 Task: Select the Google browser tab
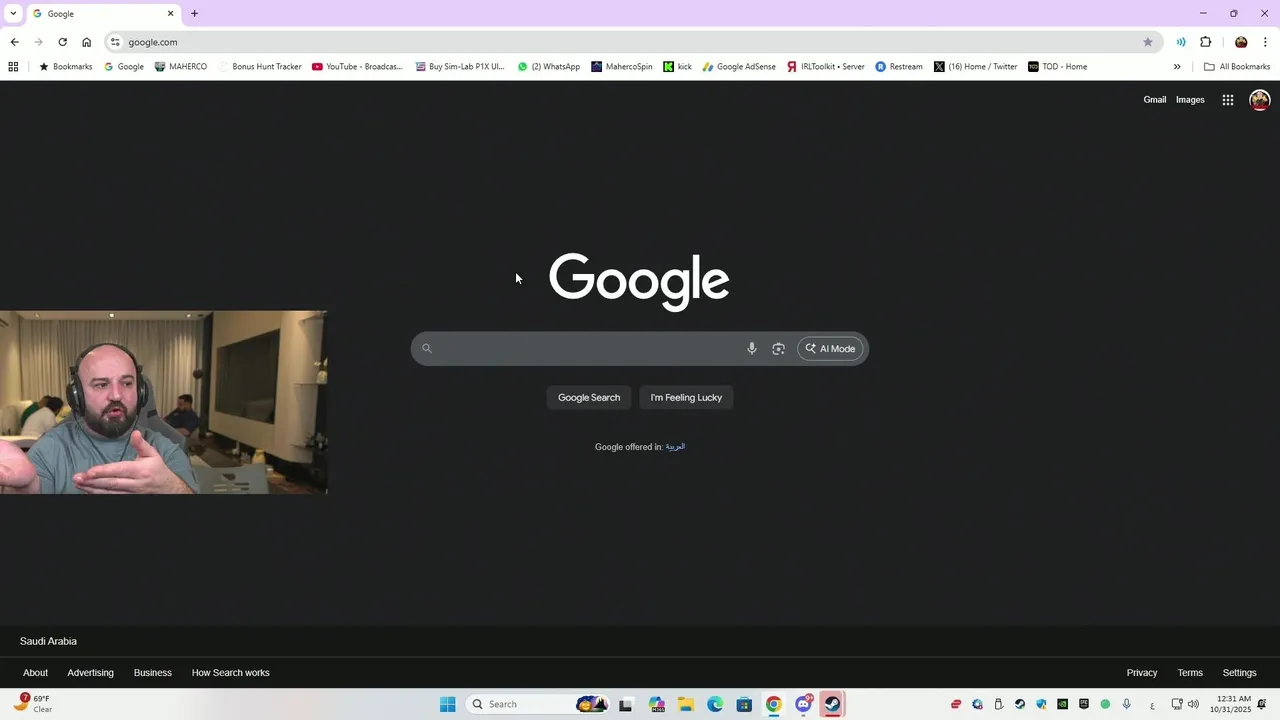[103, 14]
